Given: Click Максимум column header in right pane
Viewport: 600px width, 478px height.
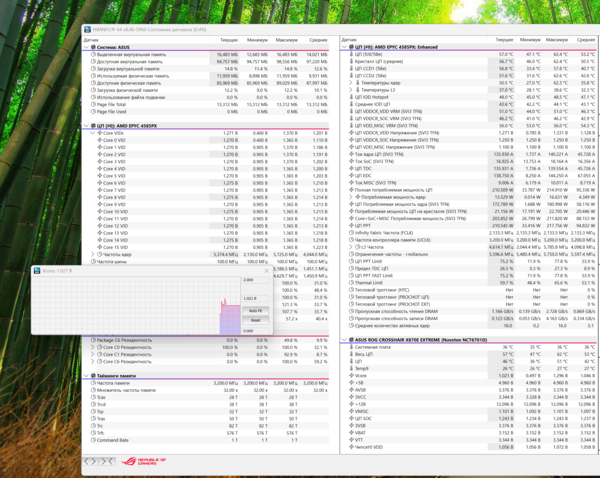Looking at the screenshot, I should click(x=556, y=39).
